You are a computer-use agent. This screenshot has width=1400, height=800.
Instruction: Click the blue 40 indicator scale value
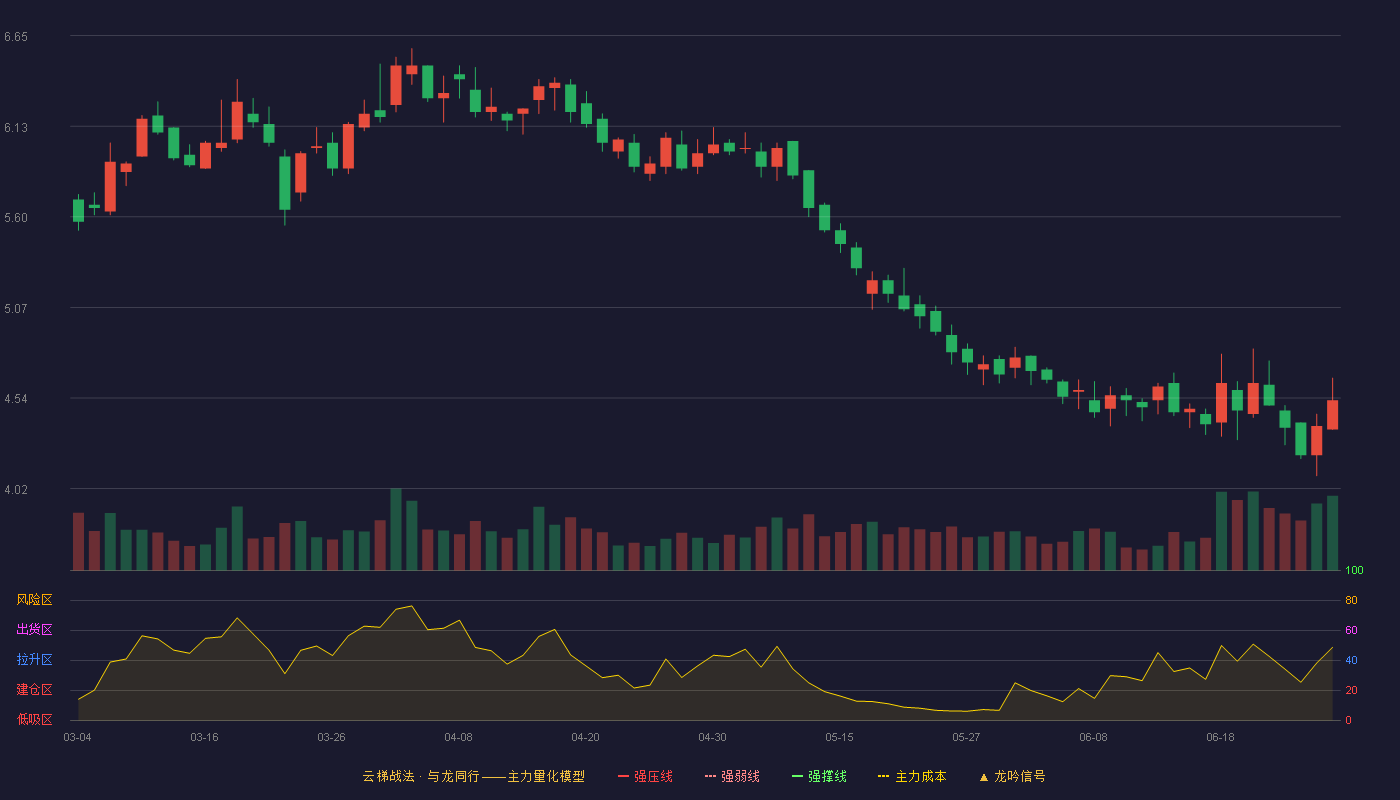[1351, 661]
